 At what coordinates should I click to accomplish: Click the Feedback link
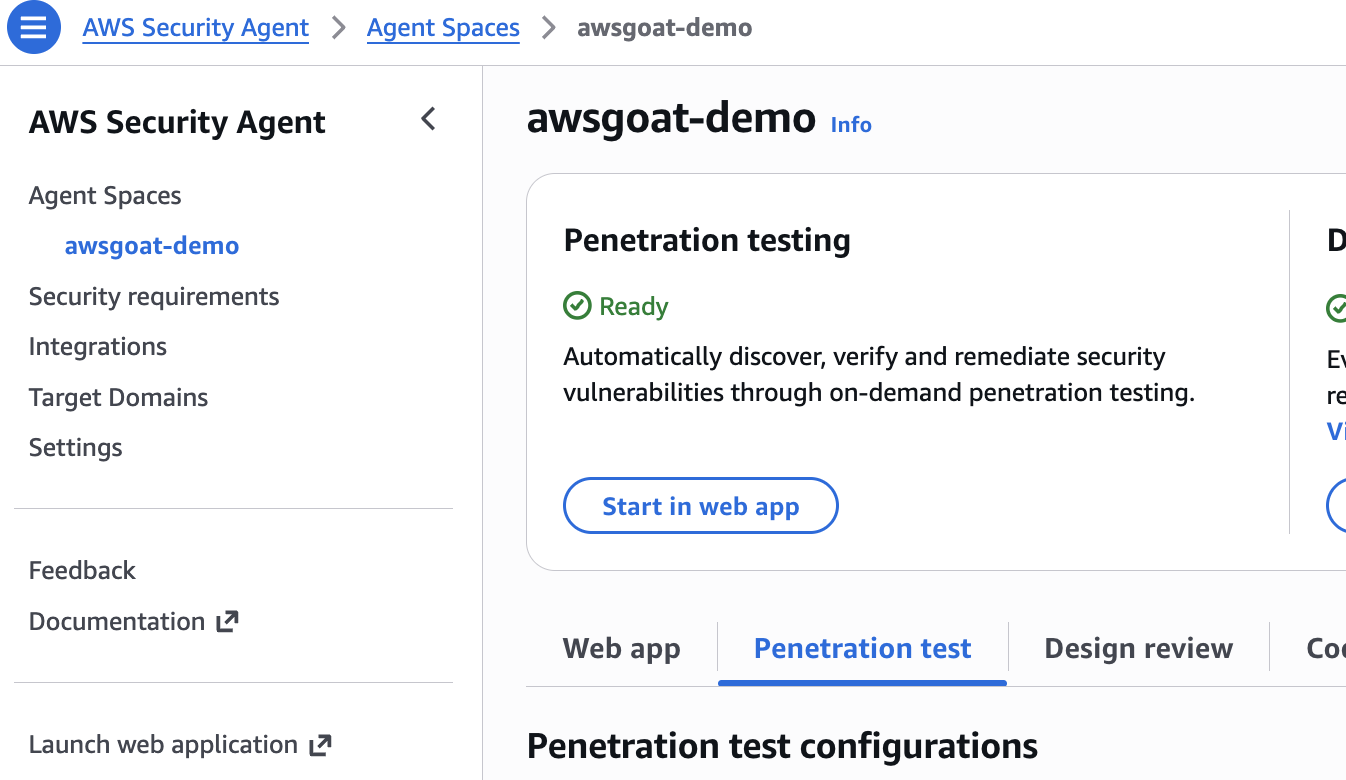(82, 570)
